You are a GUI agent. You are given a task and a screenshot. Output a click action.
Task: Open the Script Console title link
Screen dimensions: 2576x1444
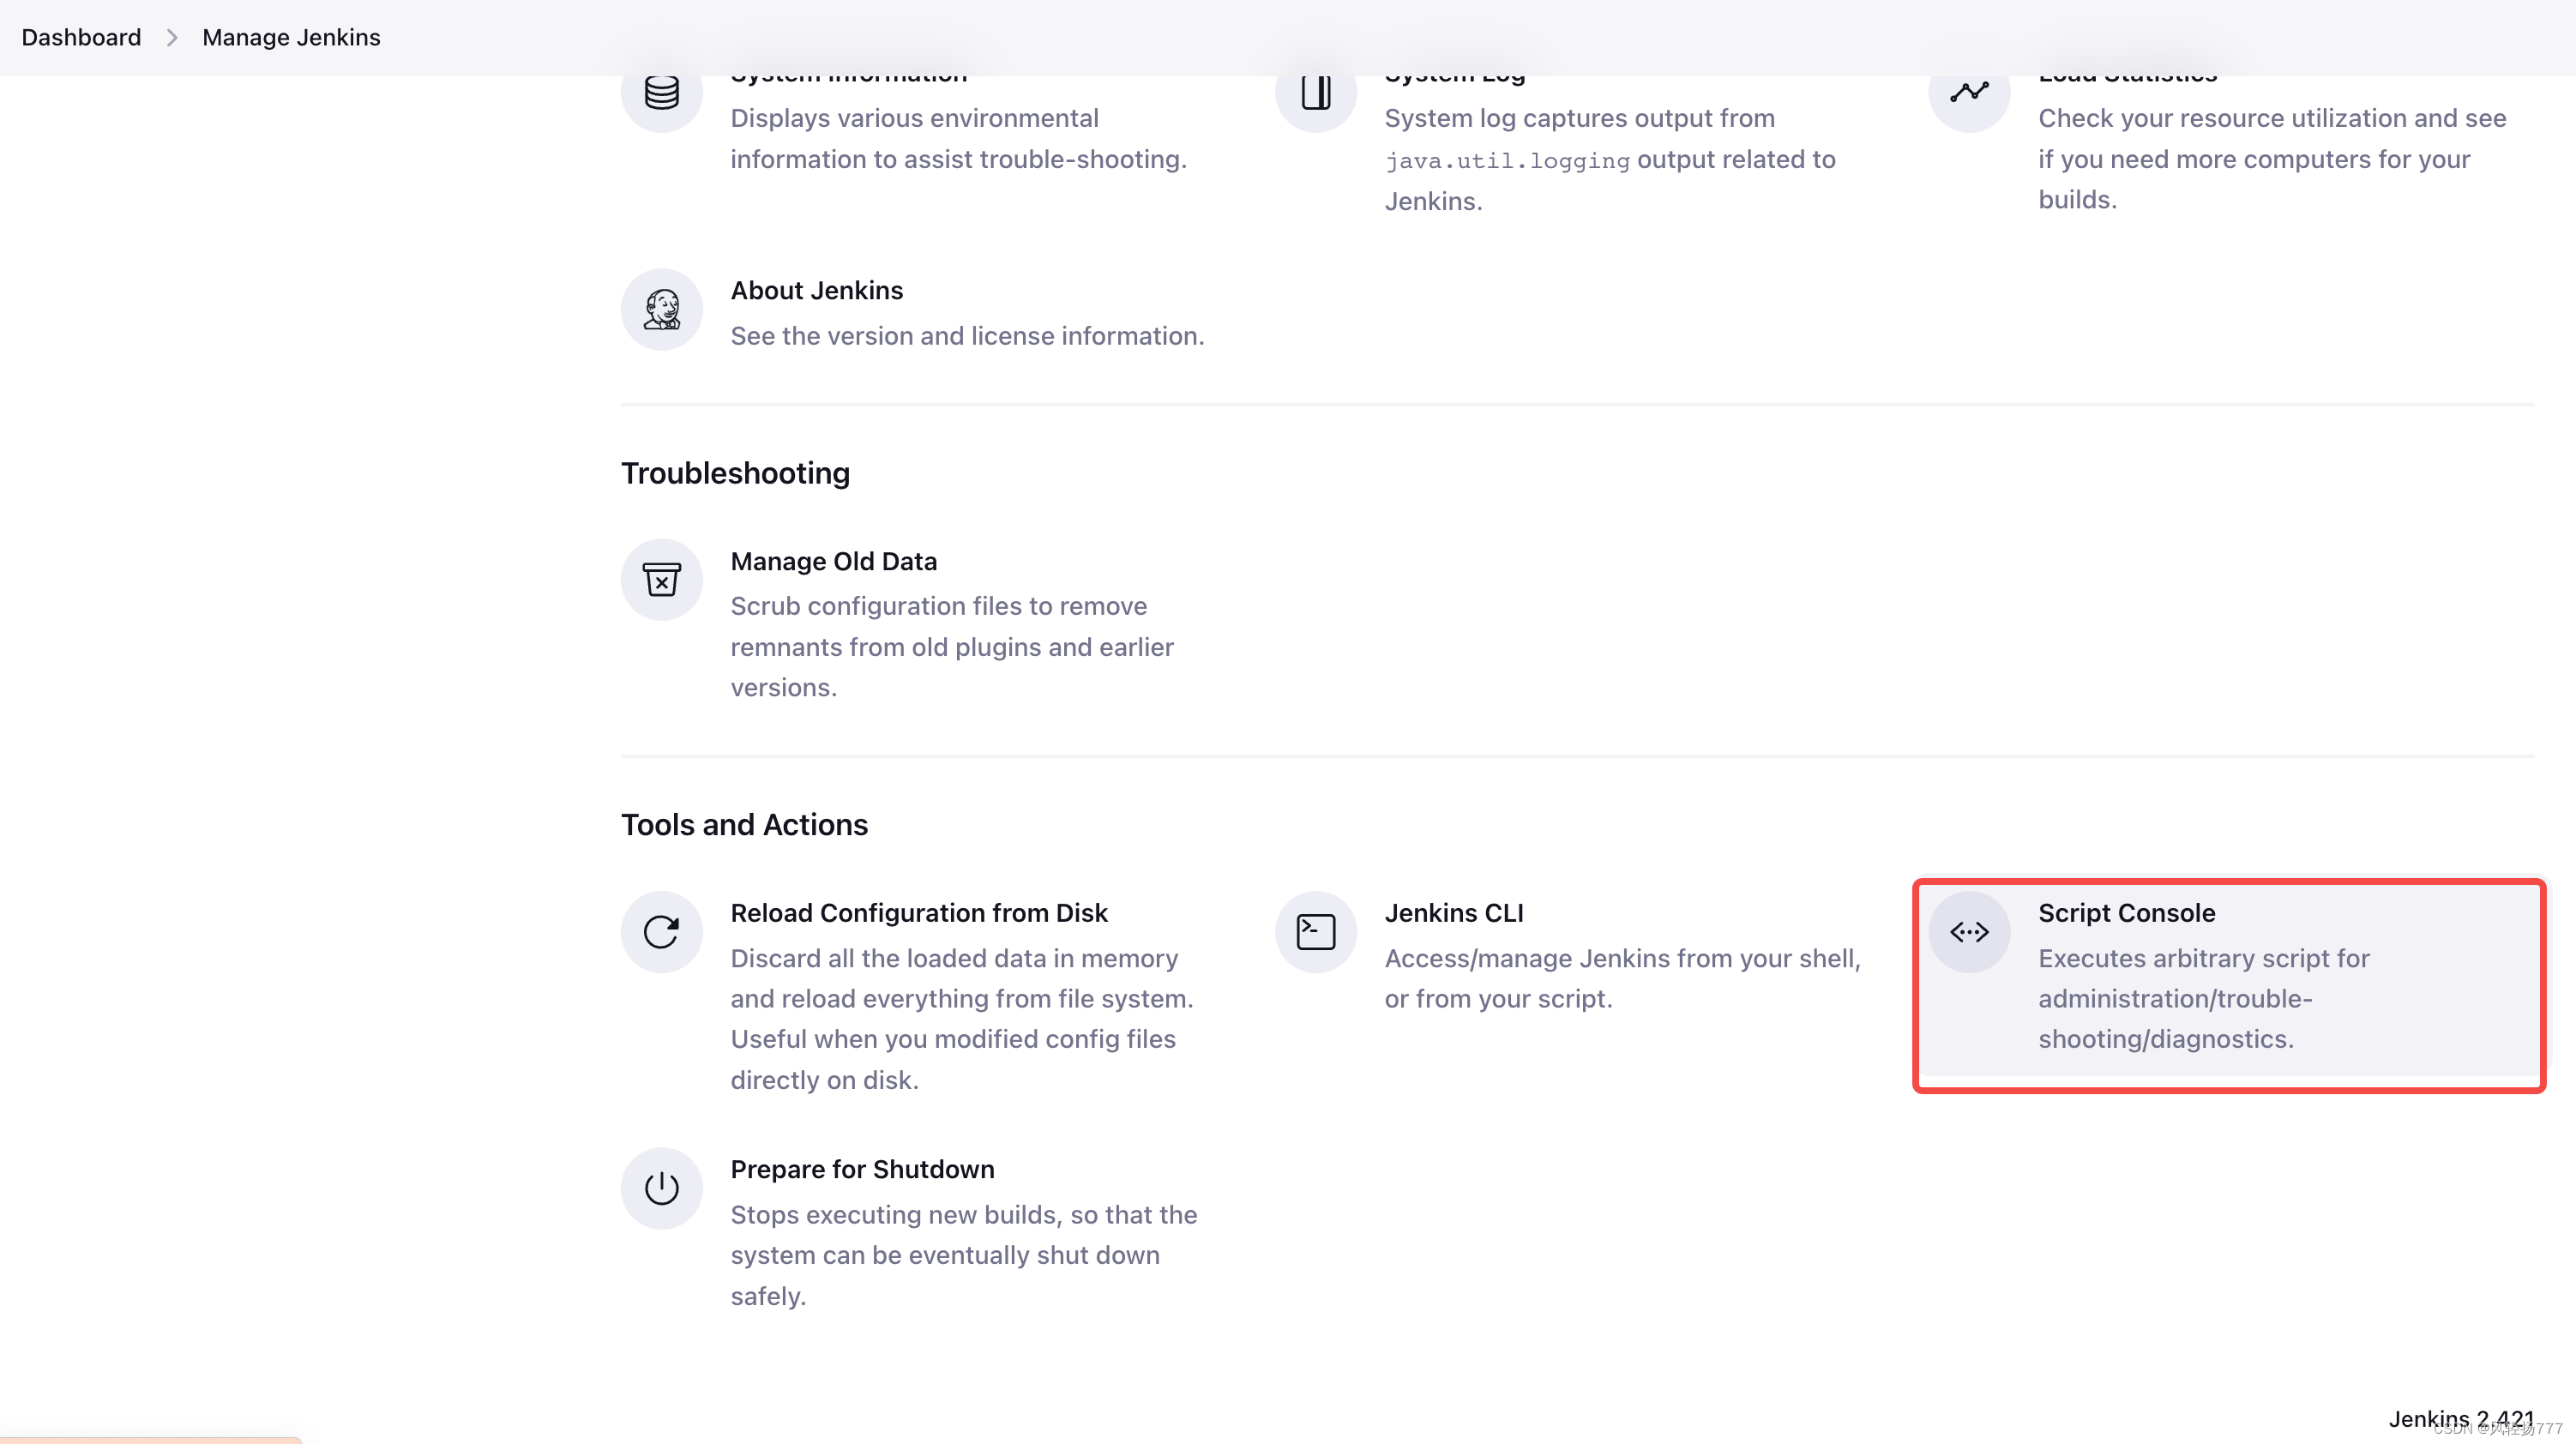2126,913
